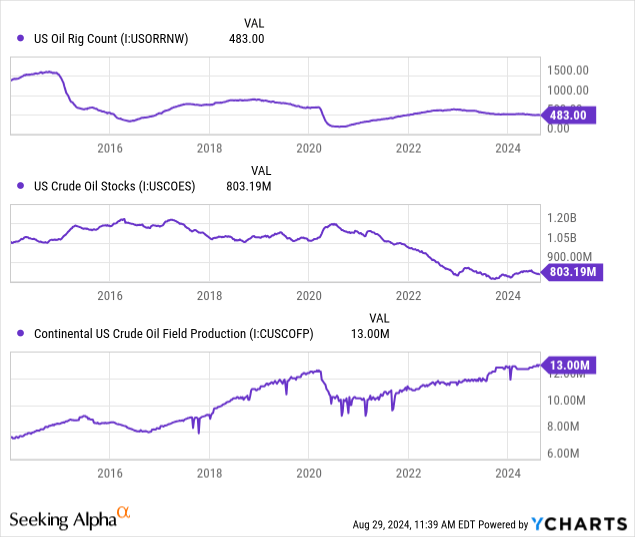Click the US Crude Oil Stocks legend dot

click(22, 185)
